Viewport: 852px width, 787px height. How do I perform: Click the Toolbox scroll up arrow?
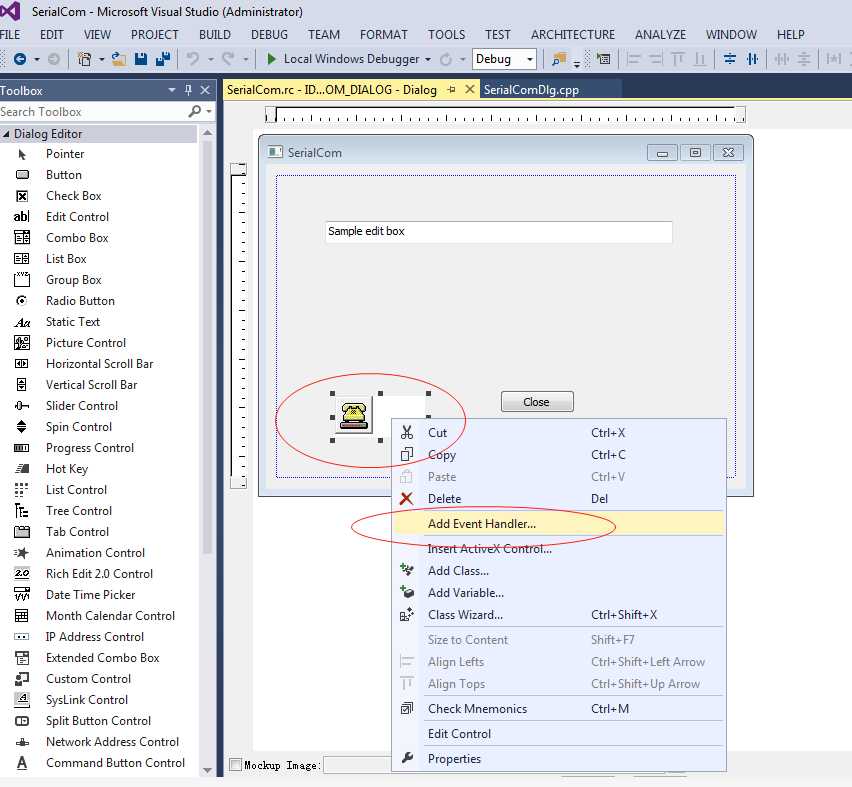click(x=207, y=133)
